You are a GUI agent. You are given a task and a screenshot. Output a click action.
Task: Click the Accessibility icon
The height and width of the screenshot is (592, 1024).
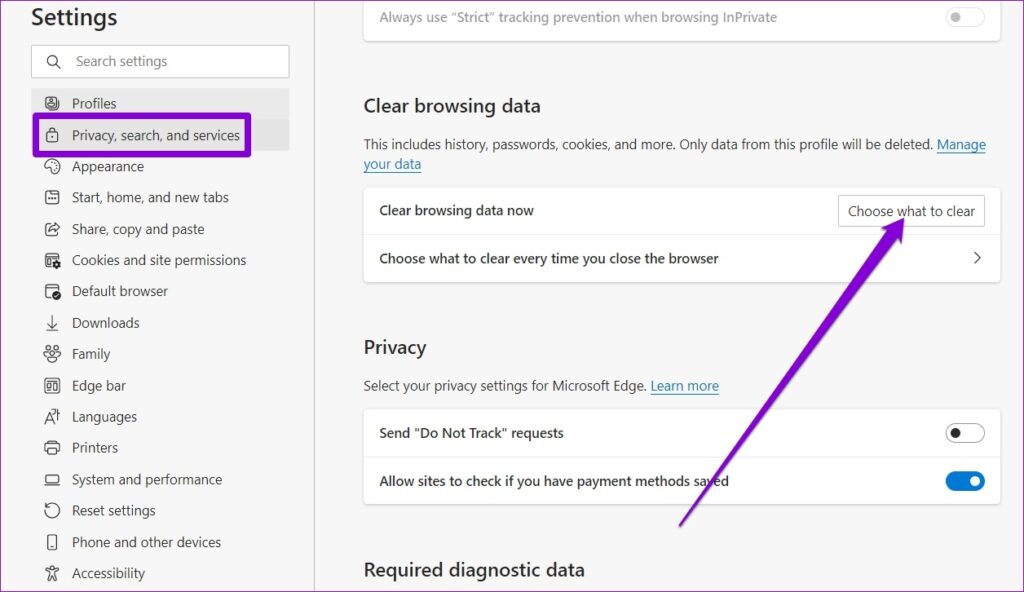[52, 573]
